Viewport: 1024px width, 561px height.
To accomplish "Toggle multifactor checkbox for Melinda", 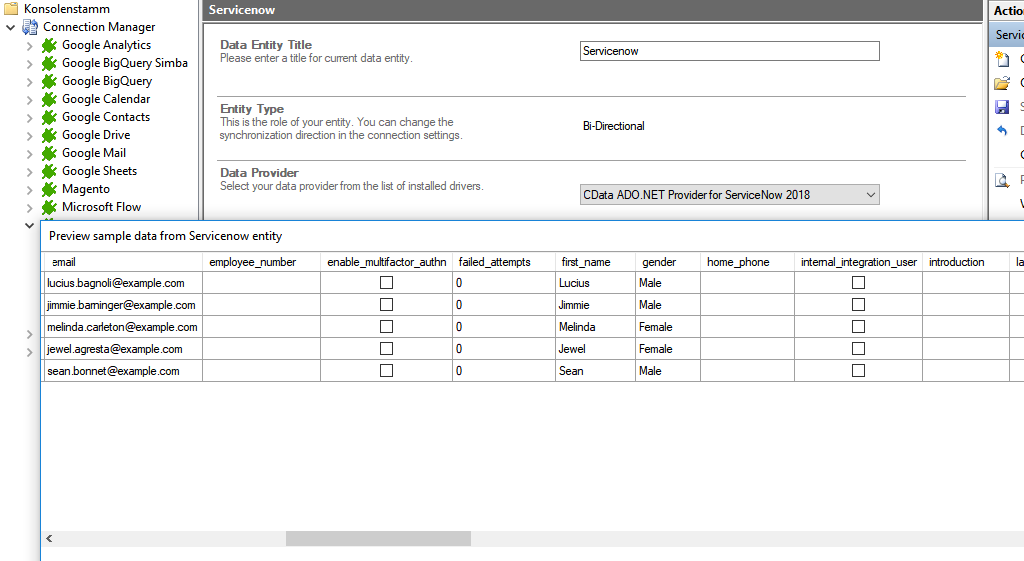I will click(x=387, y=327).
